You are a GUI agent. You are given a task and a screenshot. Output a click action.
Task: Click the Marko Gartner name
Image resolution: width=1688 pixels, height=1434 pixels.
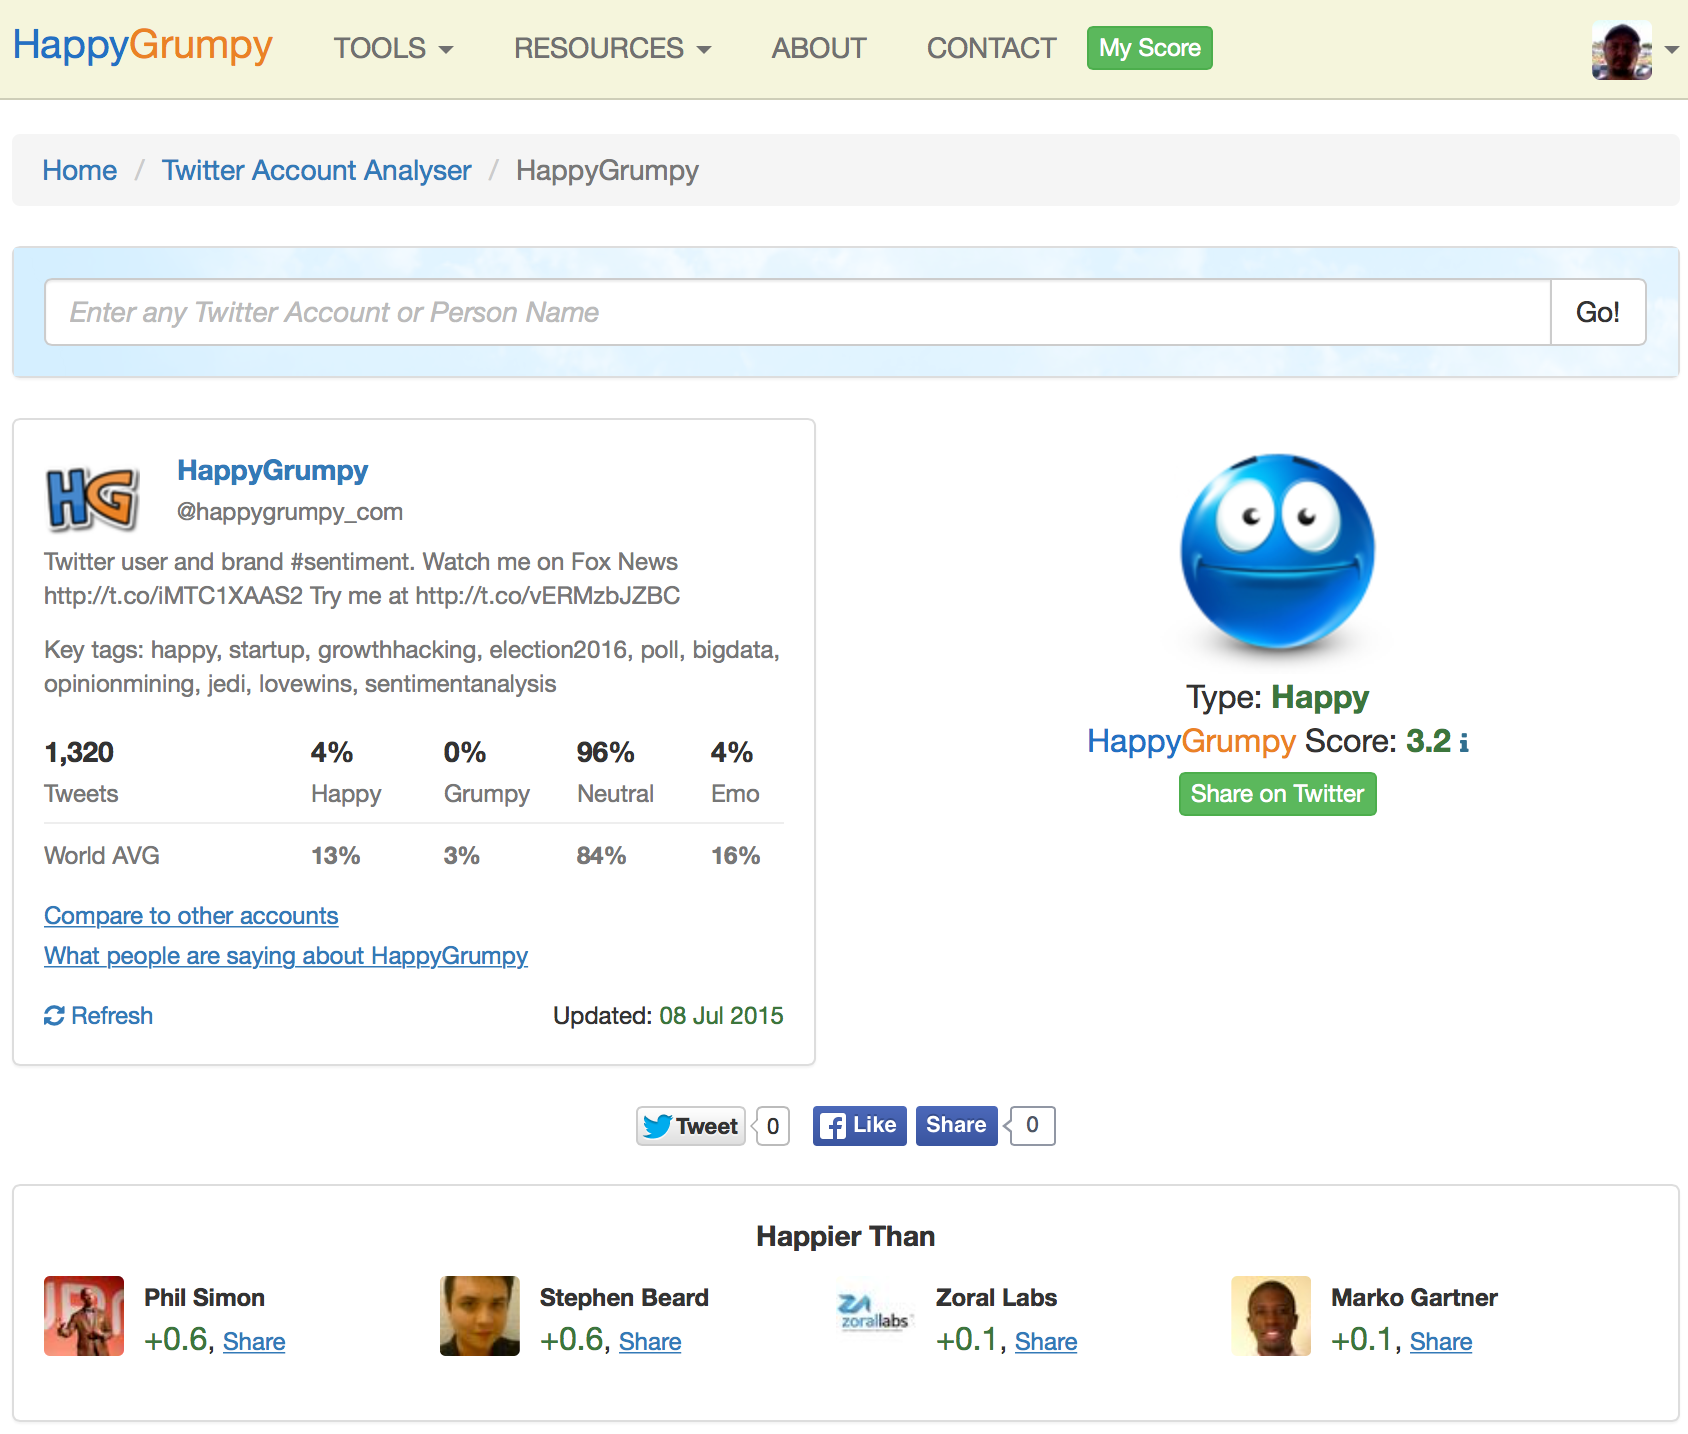pyautogui.click(x=1414, y=1298)
